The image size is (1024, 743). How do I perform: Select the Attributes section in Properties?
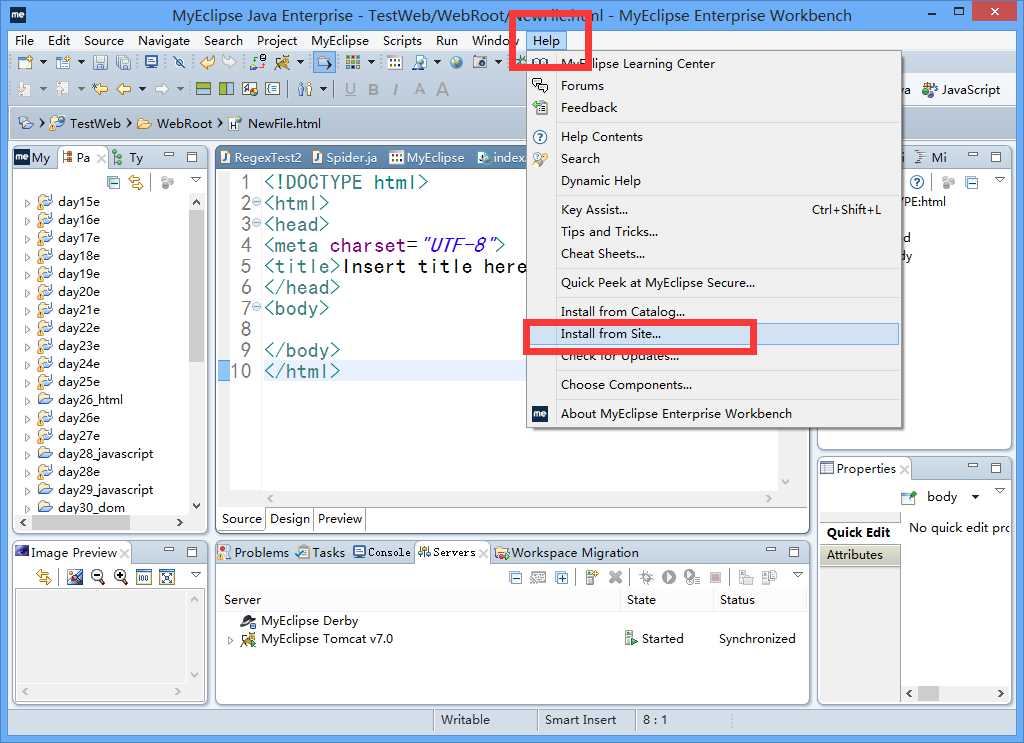(859, 554)
